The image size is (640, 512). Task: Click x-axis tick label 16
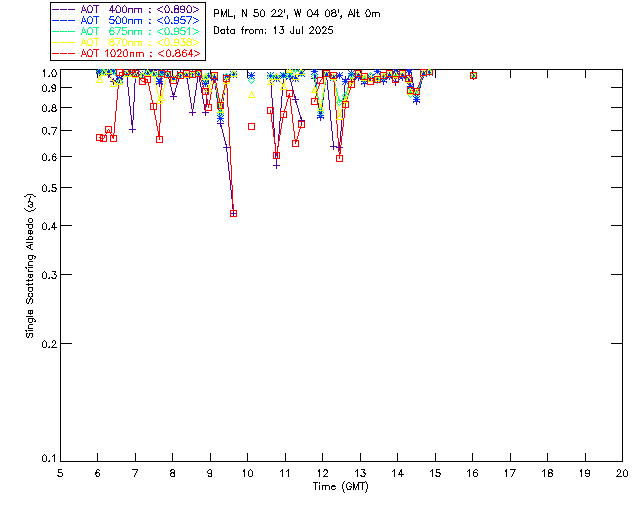(473, 474)
